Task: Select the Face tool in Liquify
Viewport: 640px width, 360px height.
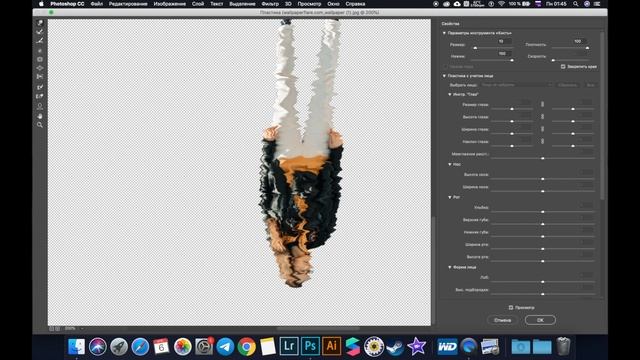Action: 40,106
